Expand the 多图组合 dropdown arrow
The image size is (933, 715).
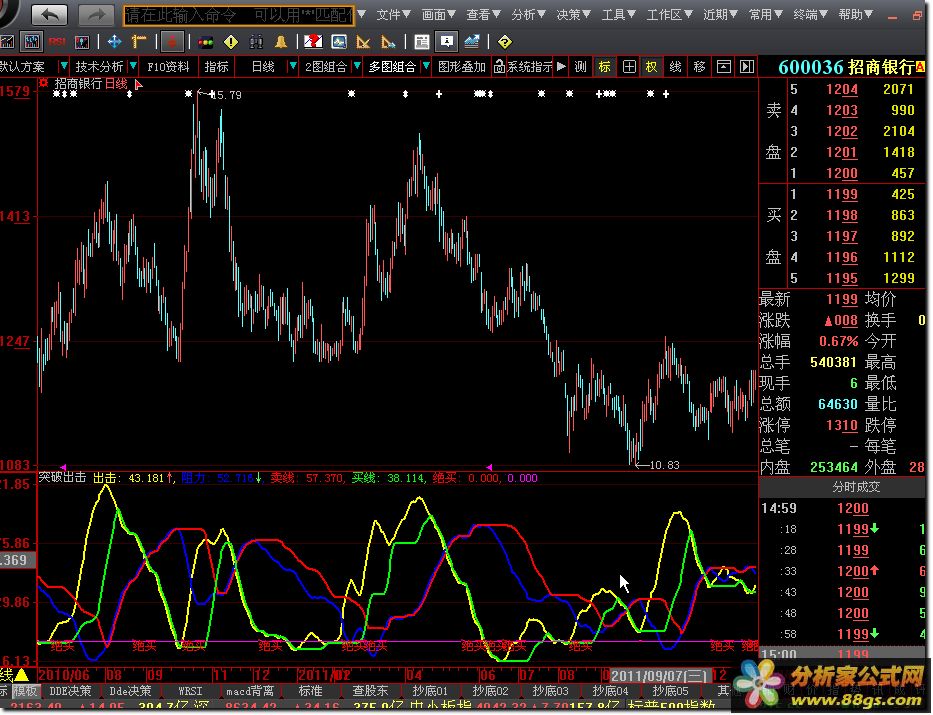pyautogui.click(x=426, y=67)
